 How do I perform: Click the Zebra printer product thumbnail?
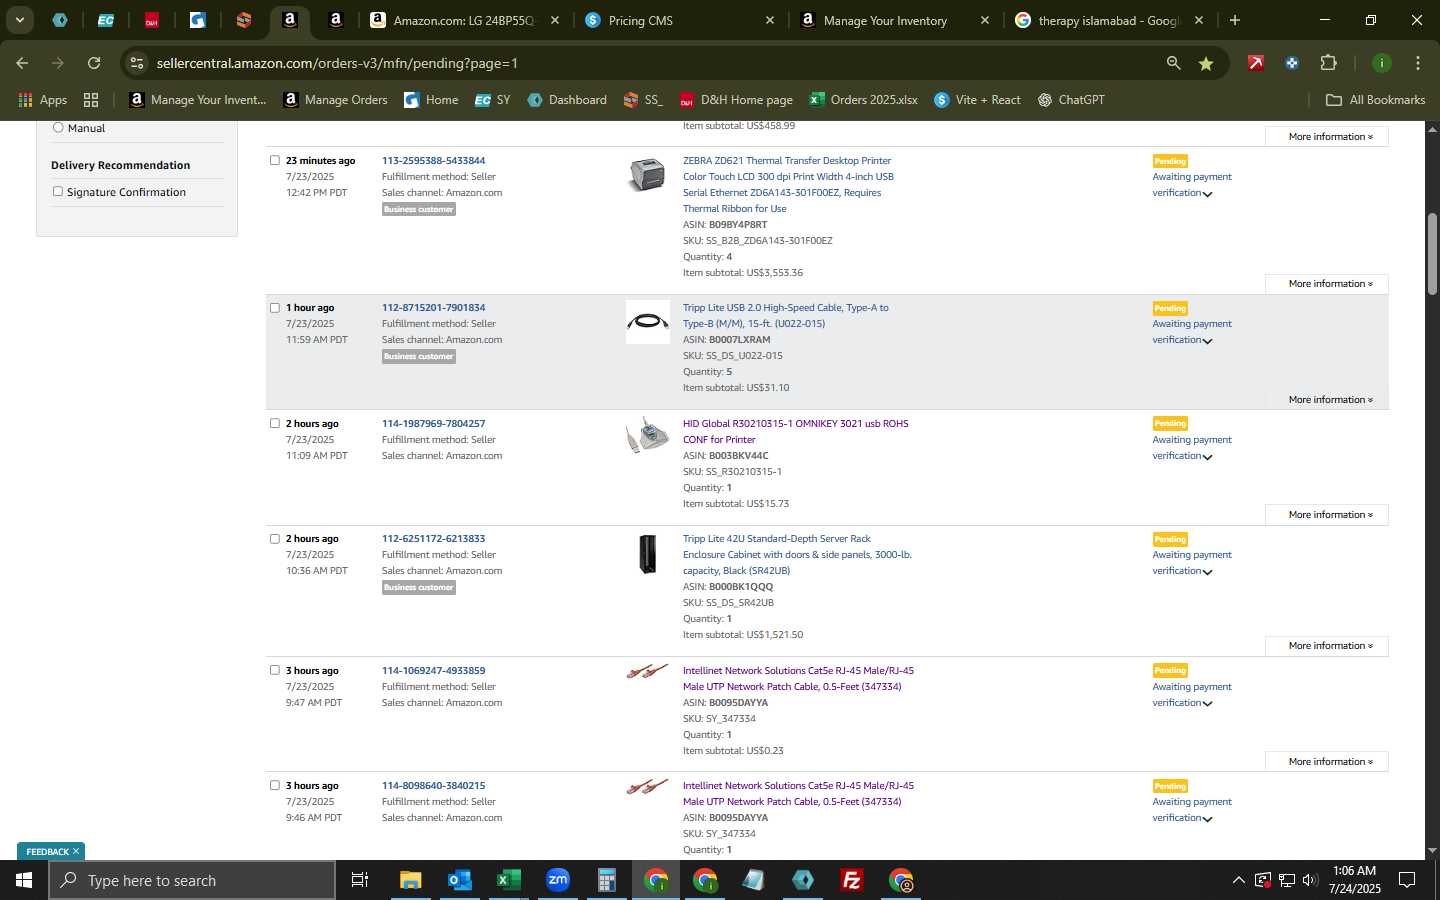[647, 175]
